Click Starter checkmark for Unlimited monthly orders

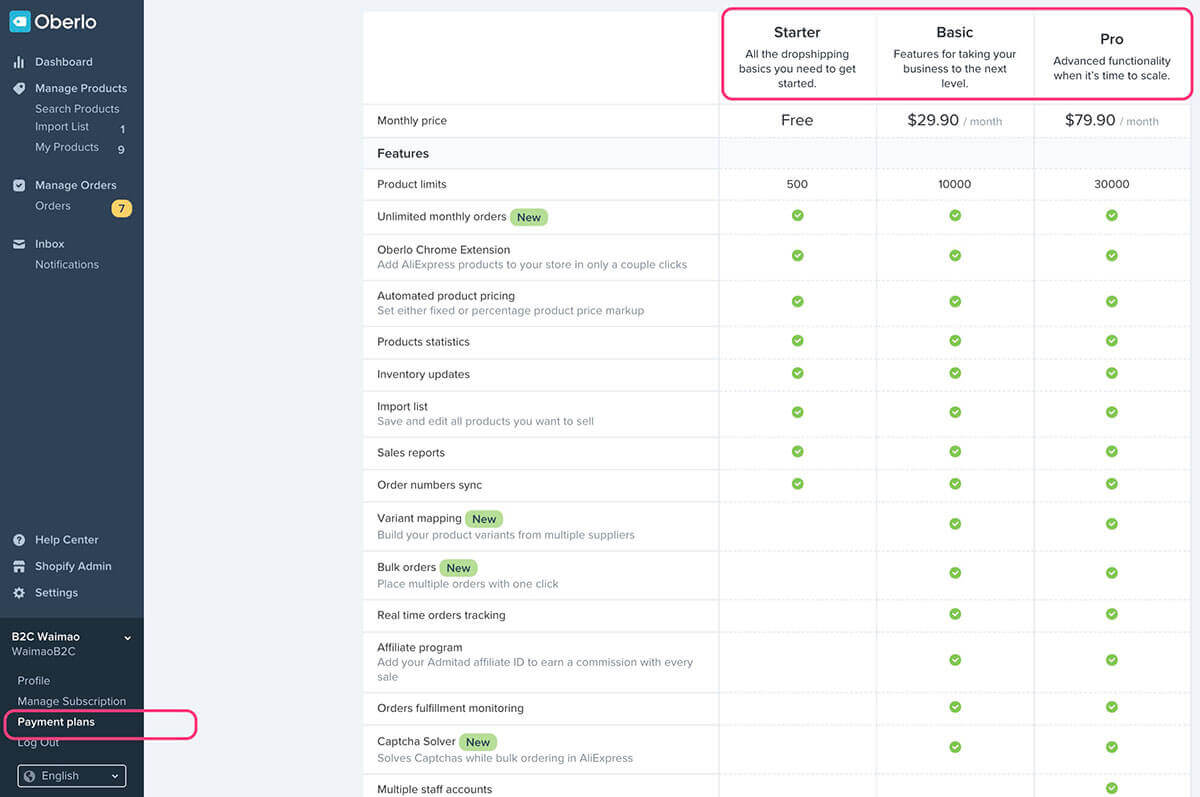pos(798,216)
